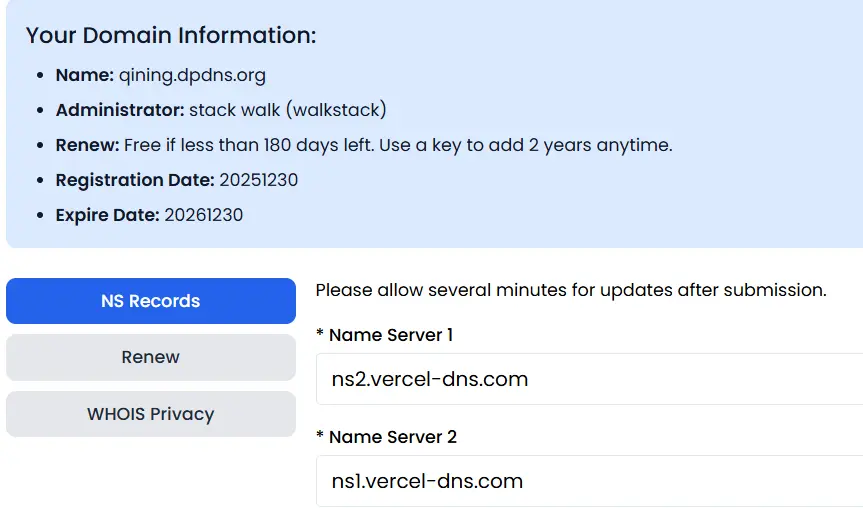Screen dimensions: 863x508
Task: Click the domain name qining.dpdns.org
Action: coord(192,75)
